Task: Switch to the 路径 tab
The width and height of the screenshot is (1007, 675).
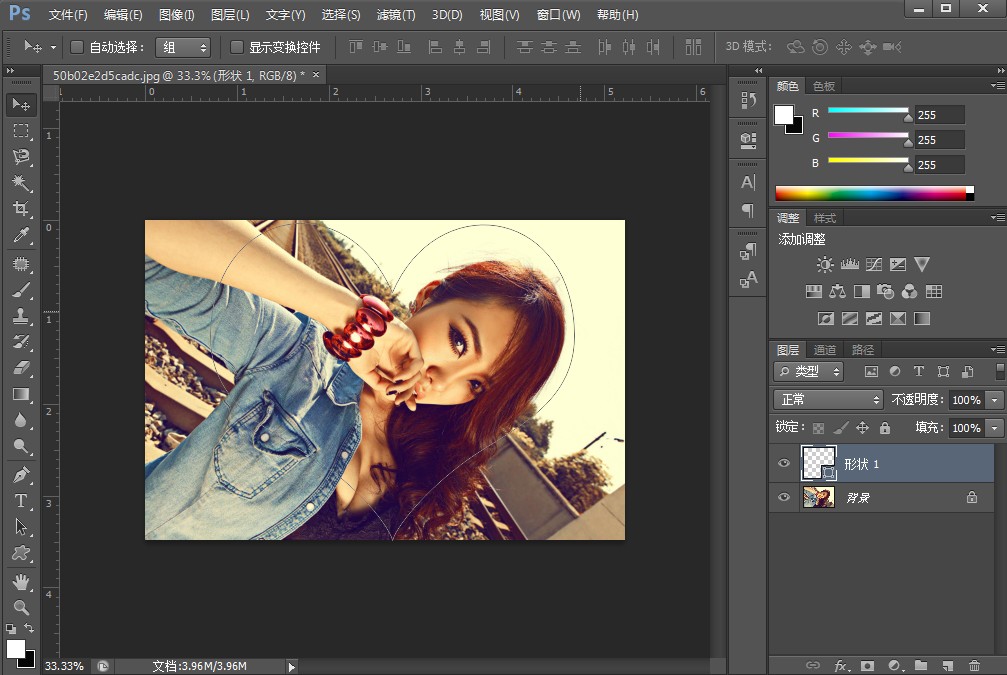Action: [863, 349]
